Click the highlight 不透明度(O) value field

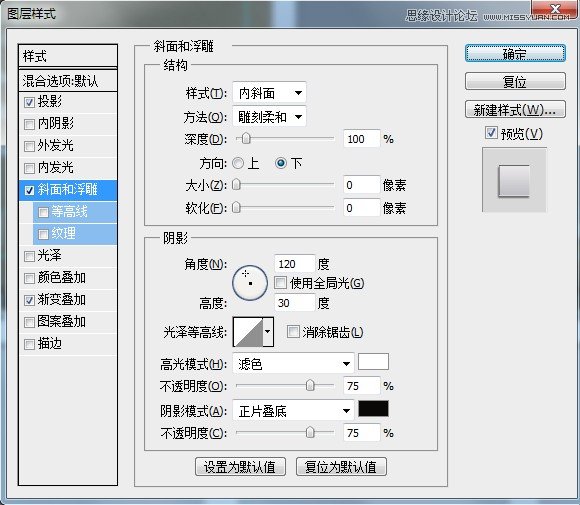coord(361,386)
